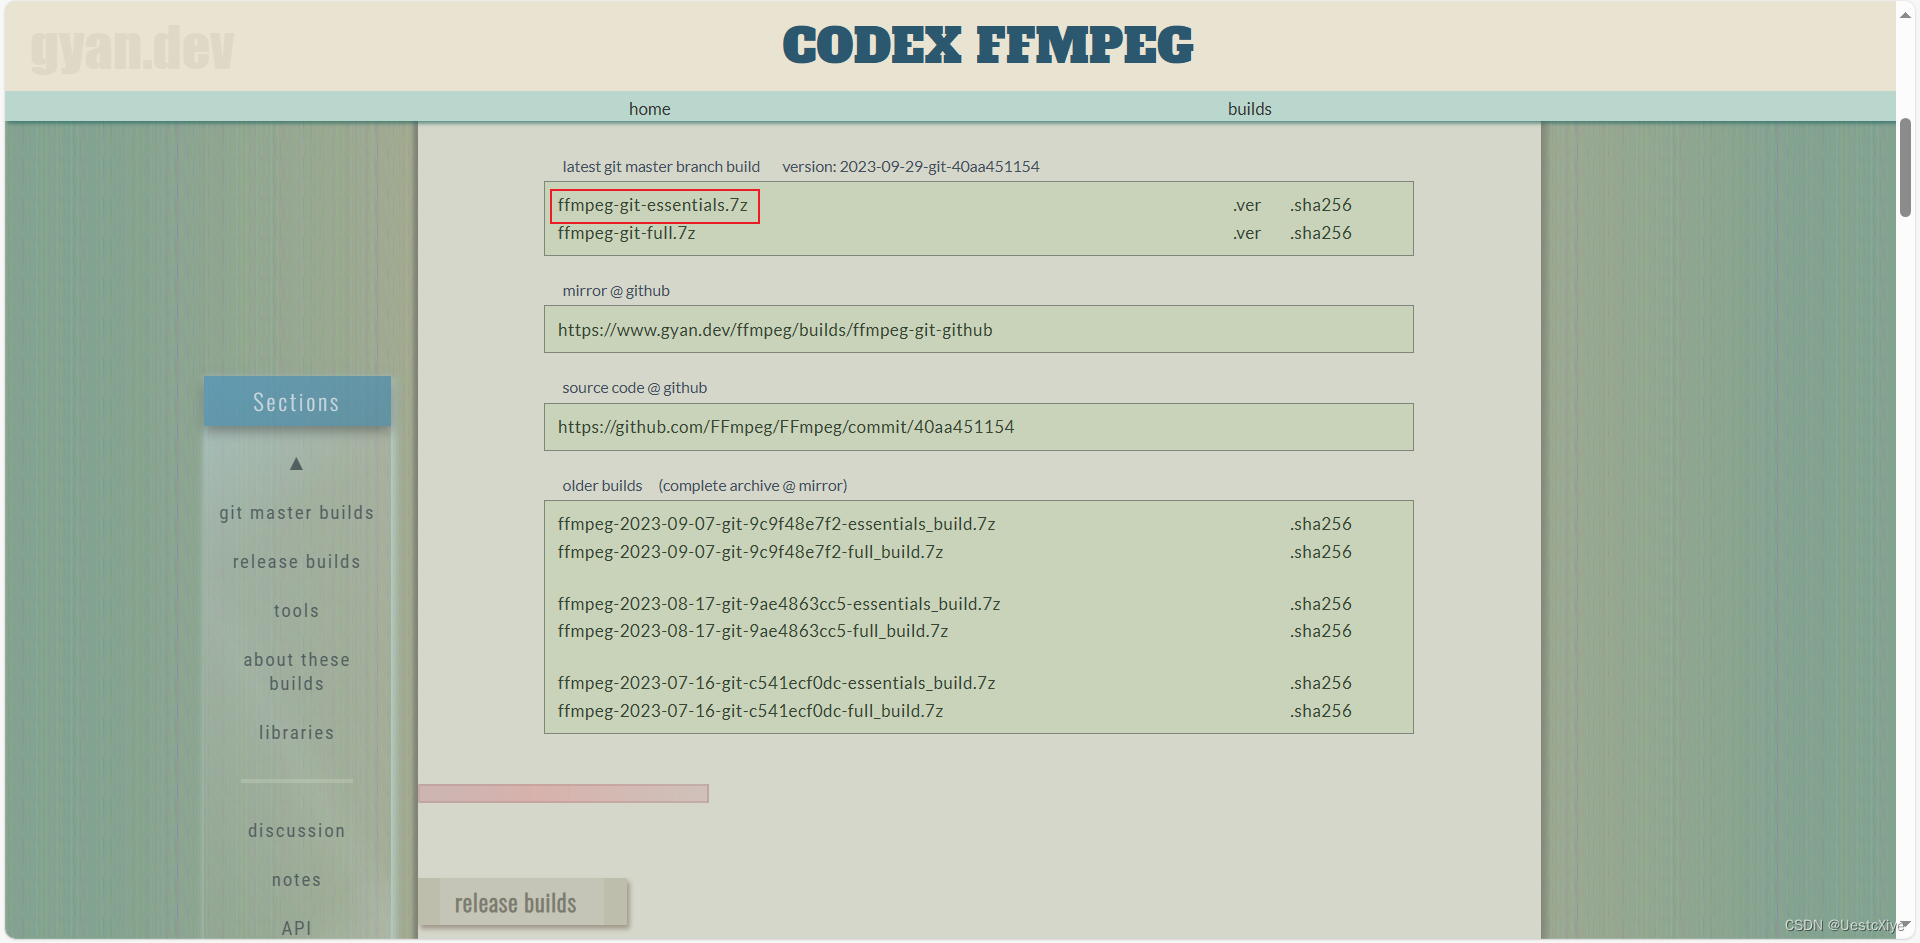Download 2023-08-17 essentials_build.7z
Screen dimensions: 1920x943
click(779, 604)
